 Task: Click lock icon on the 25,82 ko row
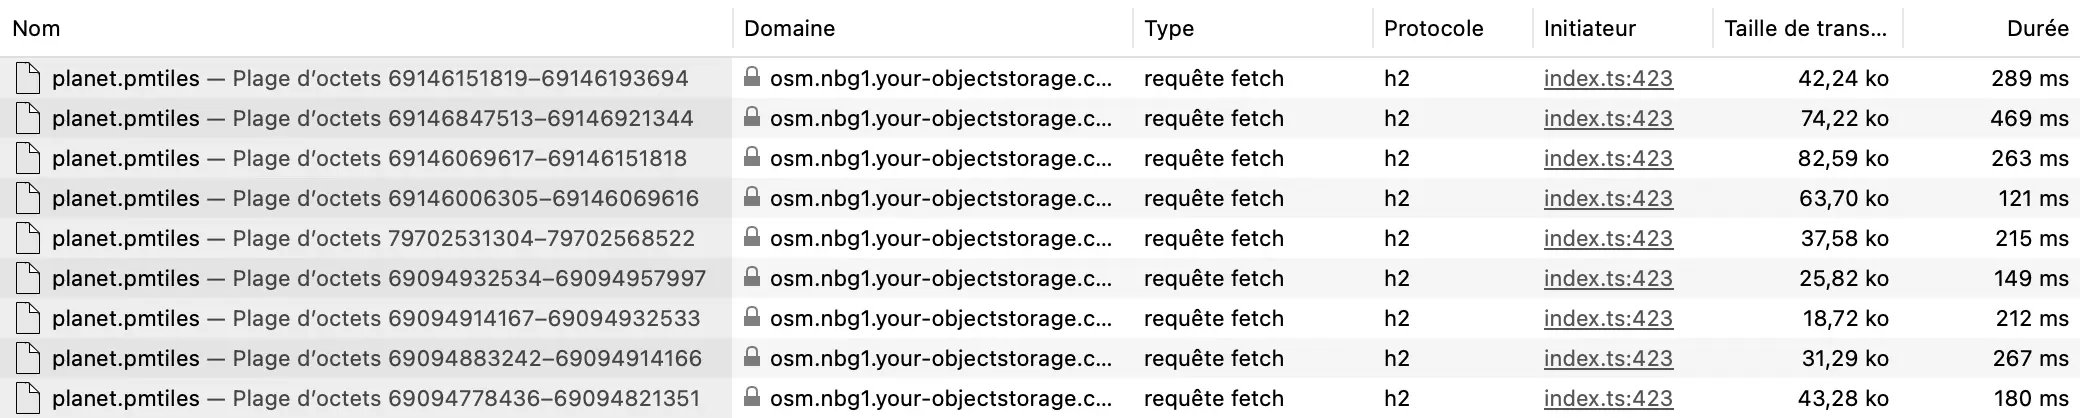click(752, 277)
